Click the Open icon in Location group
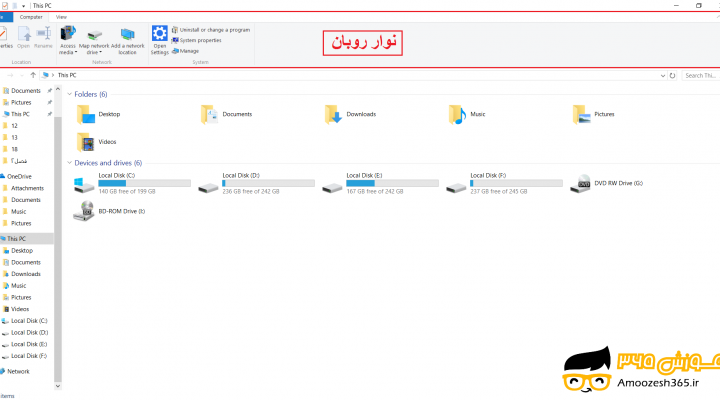720x400 pixels. pyautogui.click(x=24, y=34)
